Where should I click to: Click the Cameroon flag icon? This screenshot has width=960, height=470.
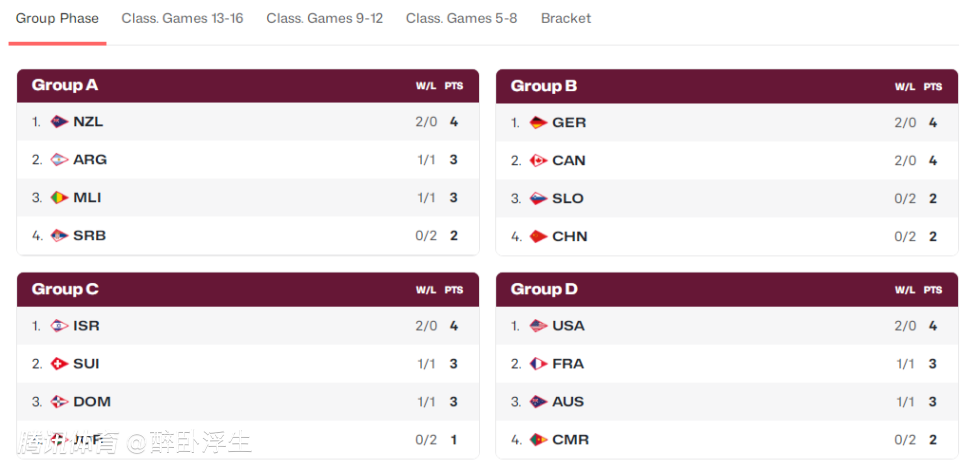tap(538, 440)
